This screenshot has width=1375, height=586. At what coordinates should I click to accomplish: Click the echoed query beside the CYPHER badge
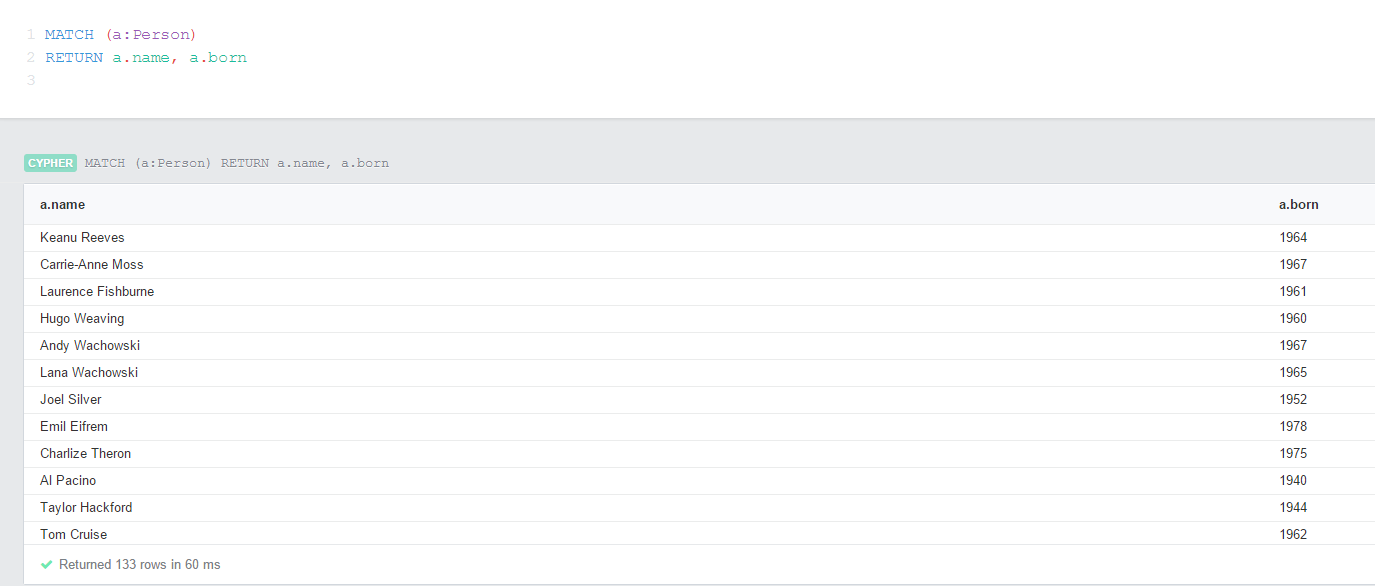click(x=237, y=162)
